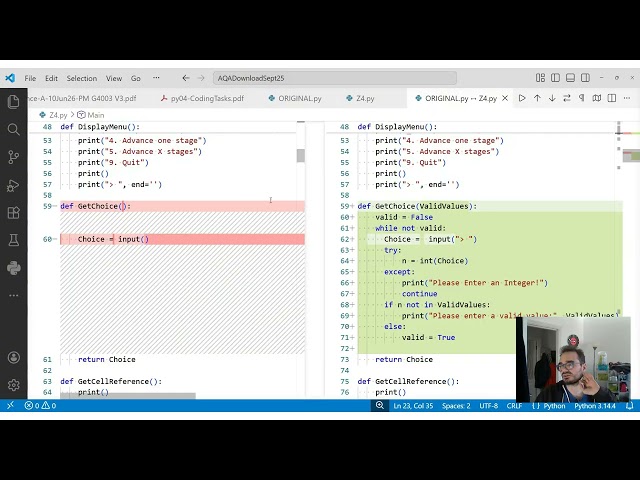Open the Source Control view
This screenshot has width=640, height=480.
[13, 157]
